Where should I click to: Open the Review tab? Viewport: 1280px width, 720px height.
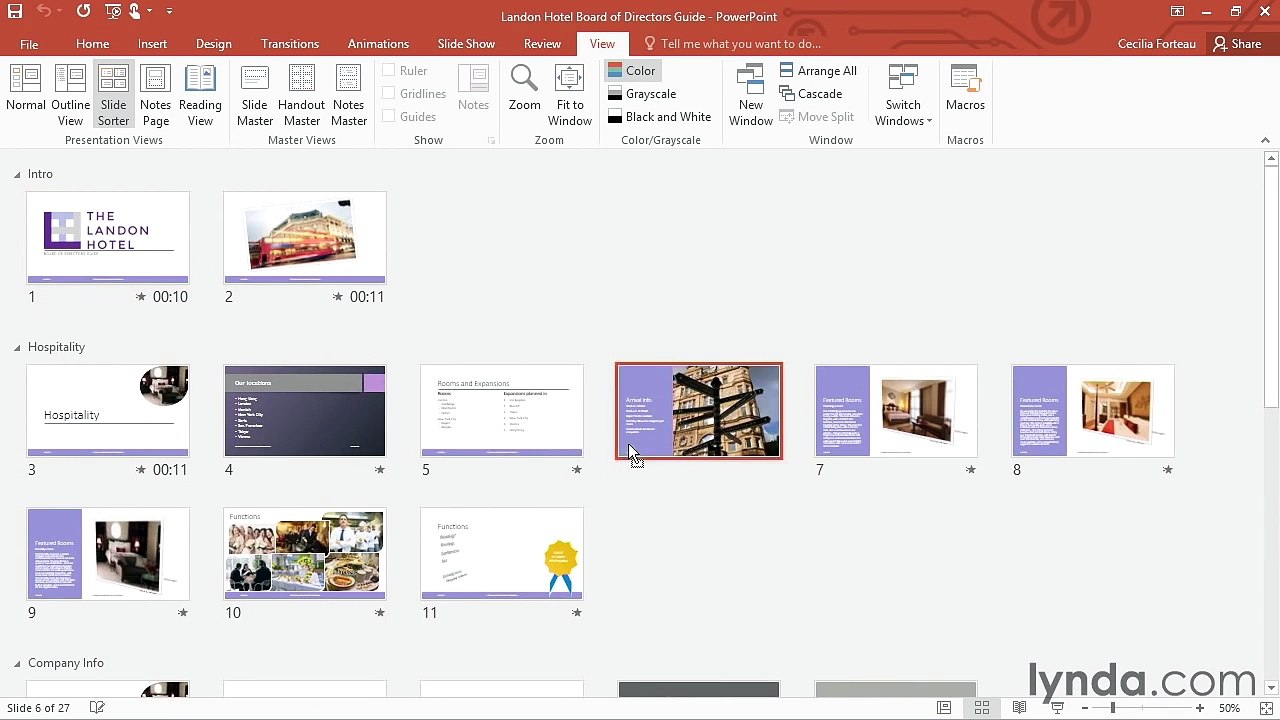(x=542, y=44)
